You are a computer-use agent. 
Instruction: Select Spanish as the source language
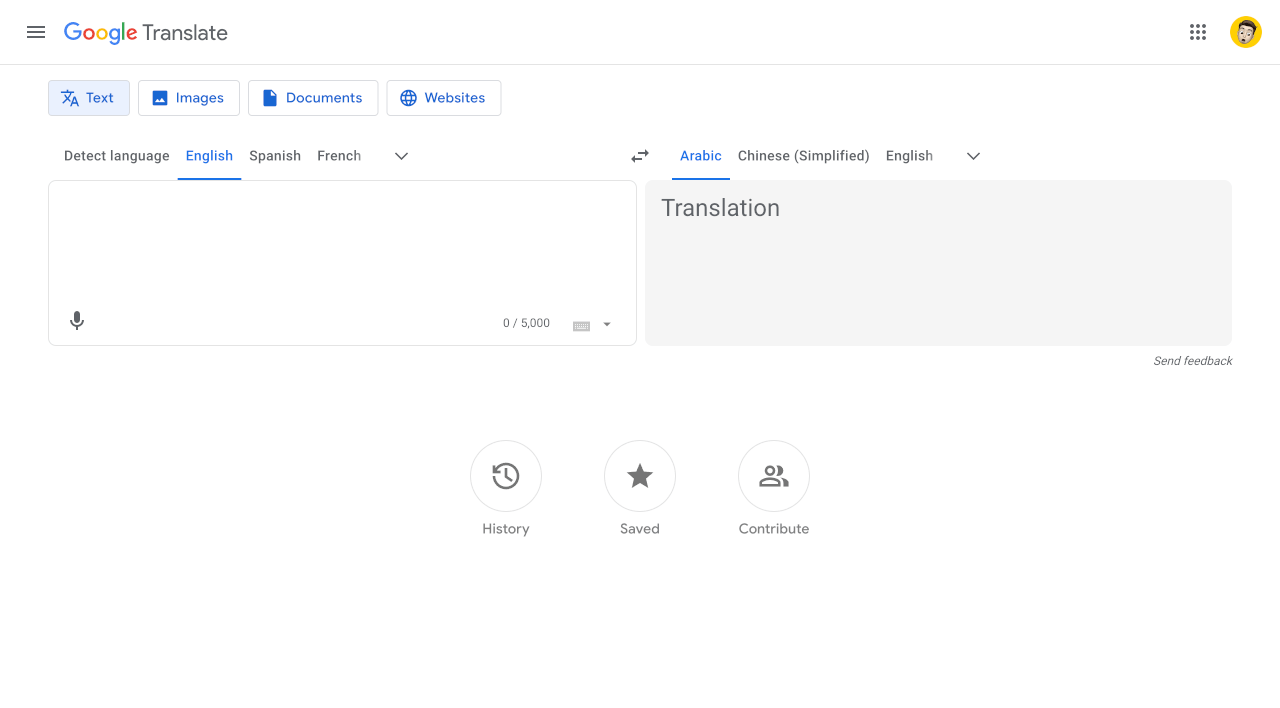point(275,156)
